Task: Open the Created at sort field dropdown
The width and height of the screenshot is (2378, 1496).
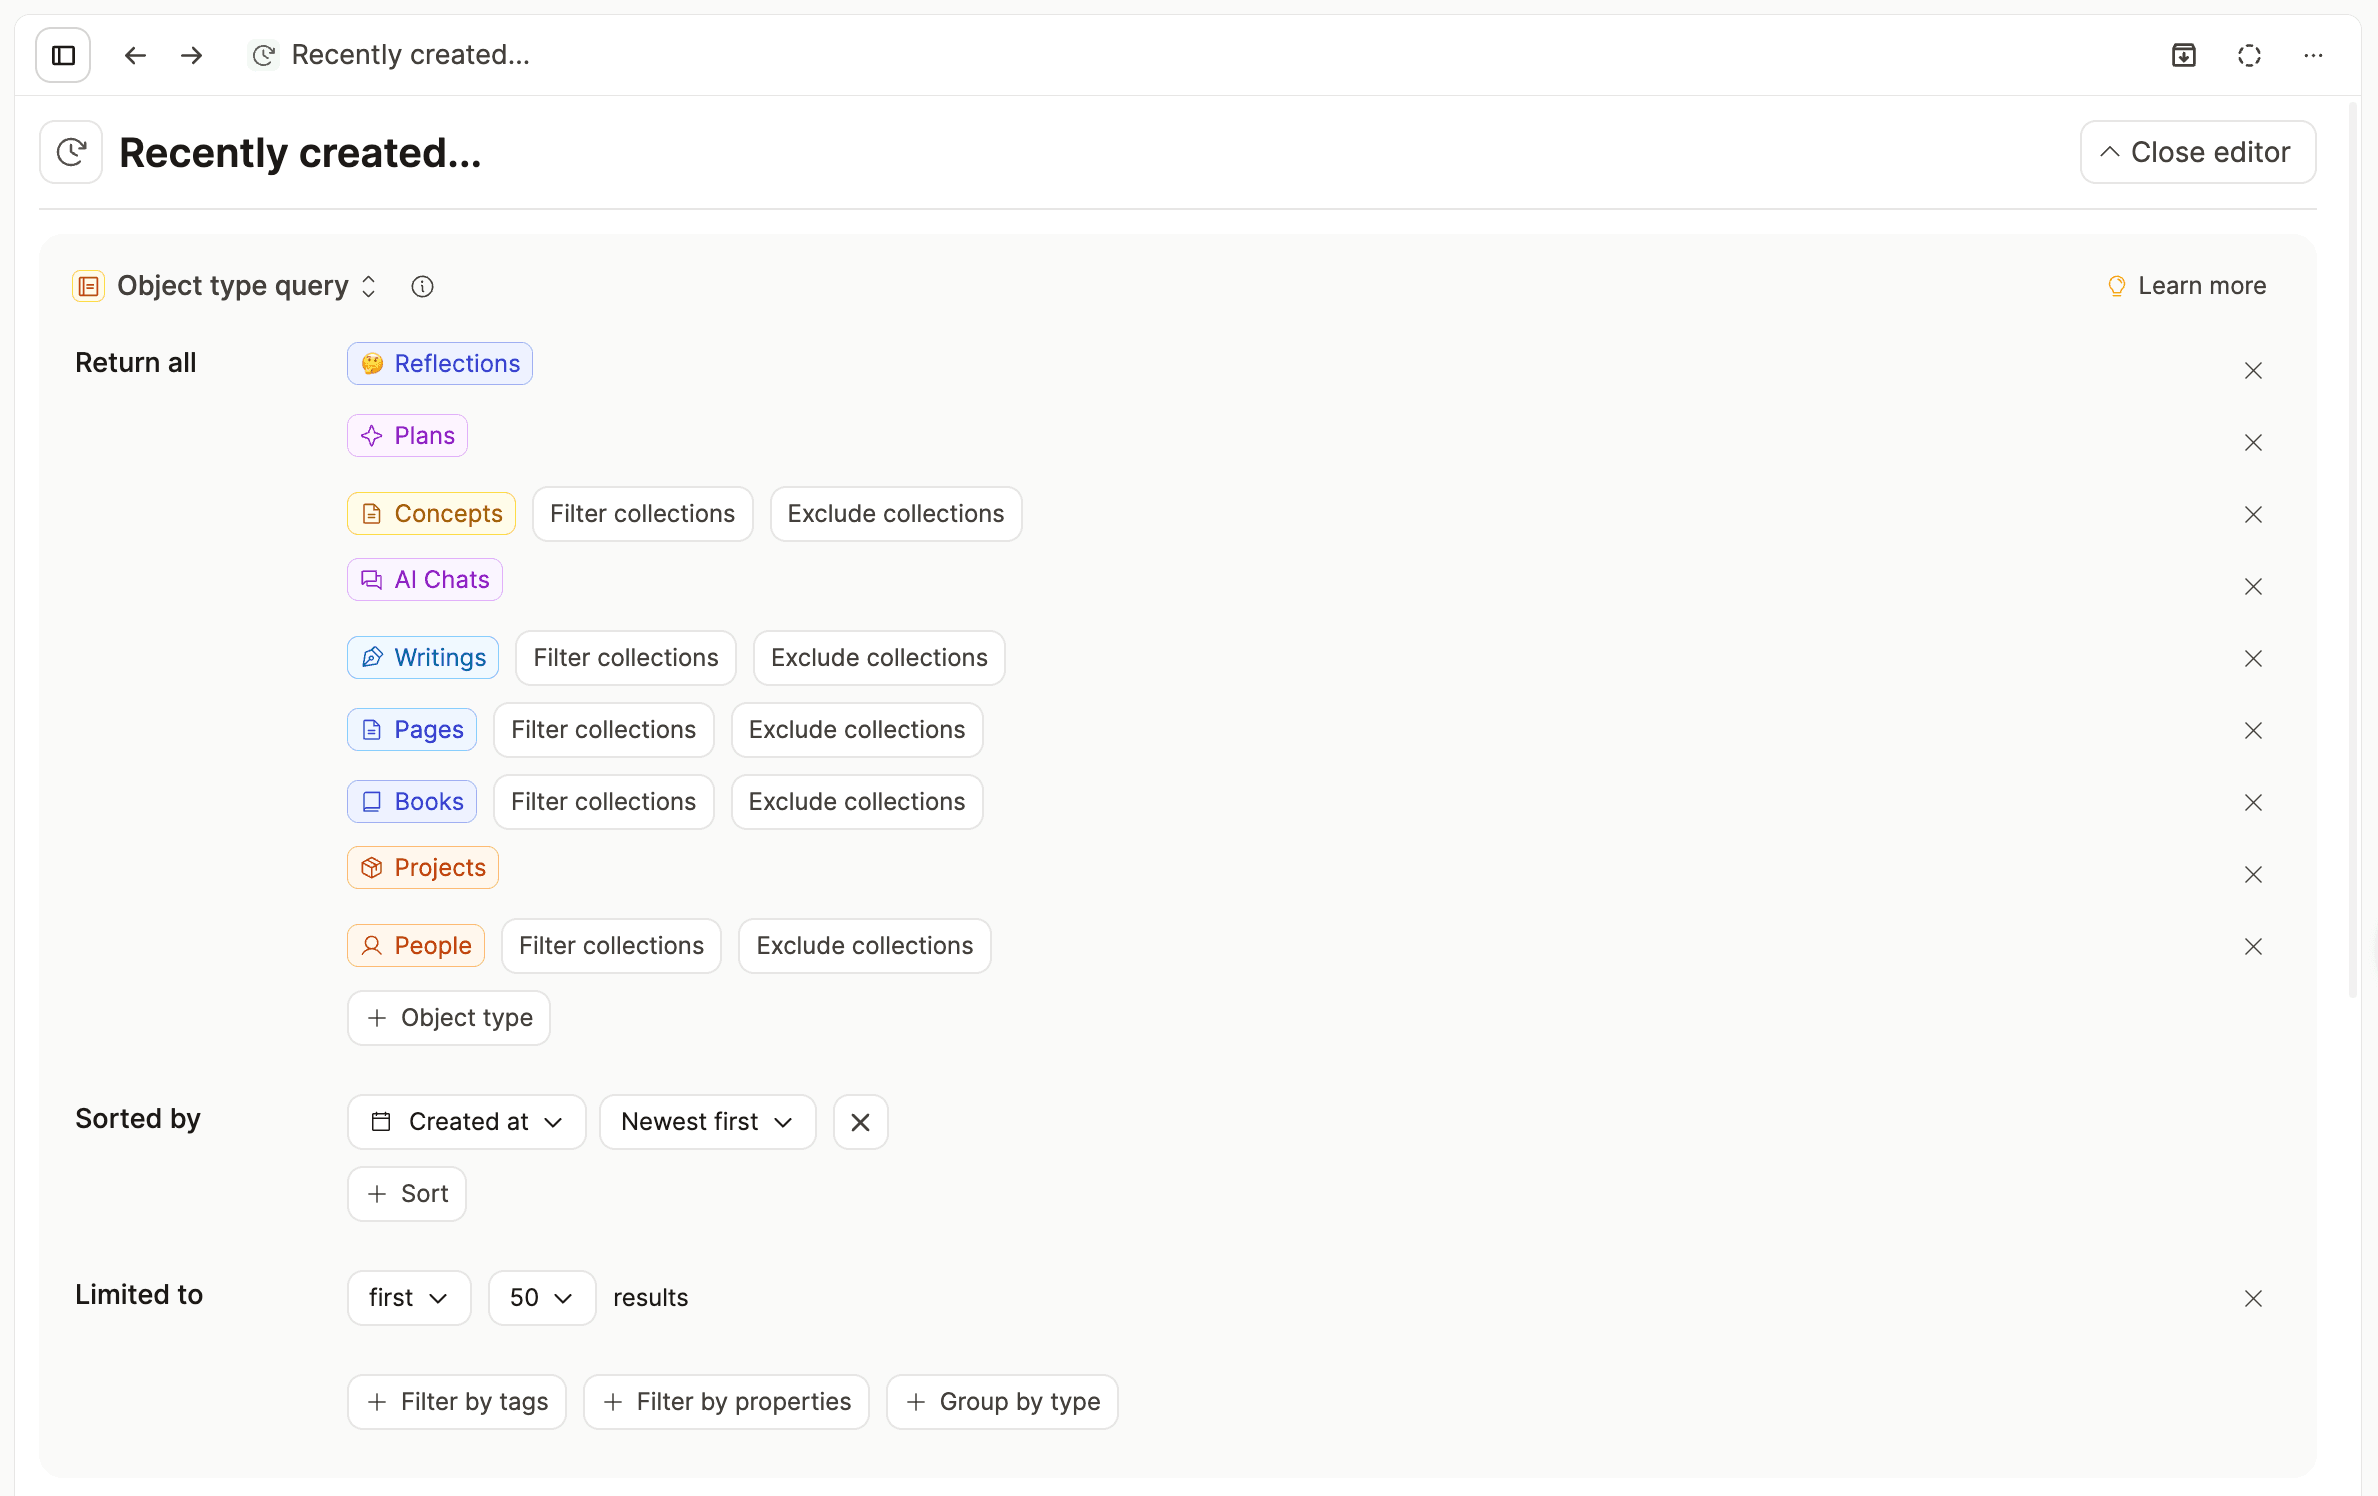Action: click(x=466, y=1121)
